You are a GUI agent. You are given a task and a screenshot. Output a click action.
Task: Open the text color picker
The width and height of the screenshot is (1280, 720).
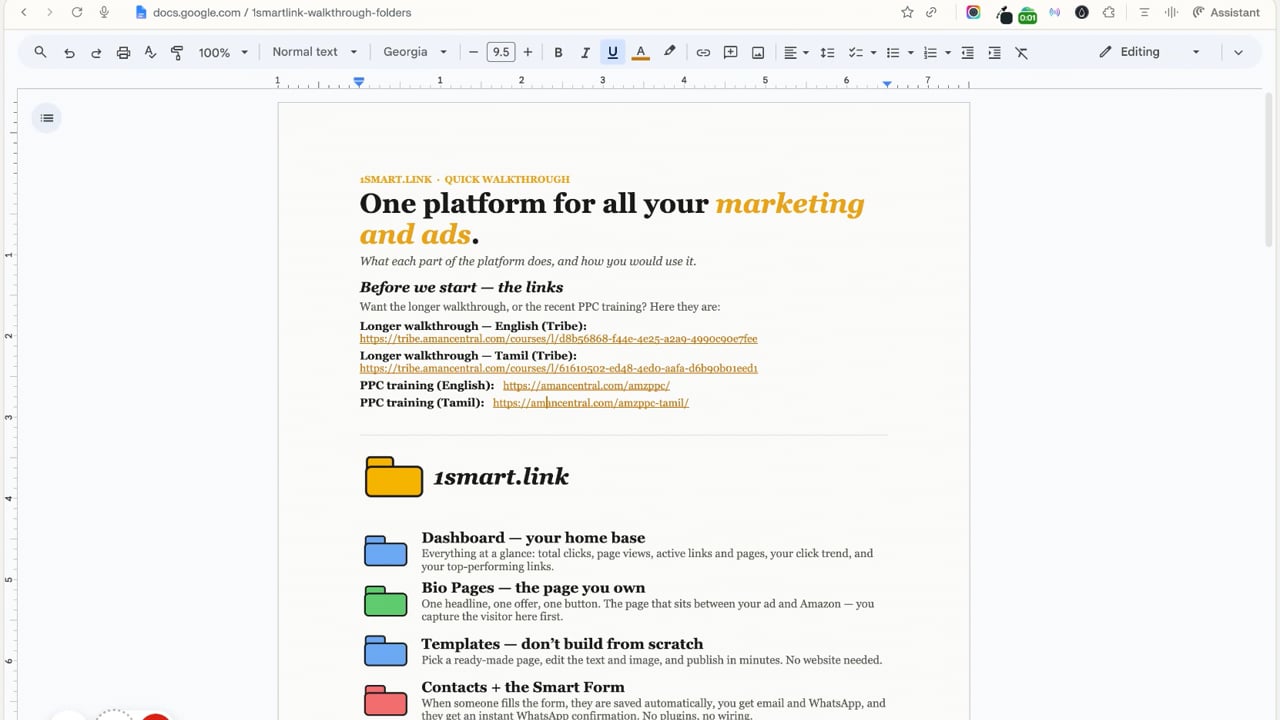[x=641, y=52]
